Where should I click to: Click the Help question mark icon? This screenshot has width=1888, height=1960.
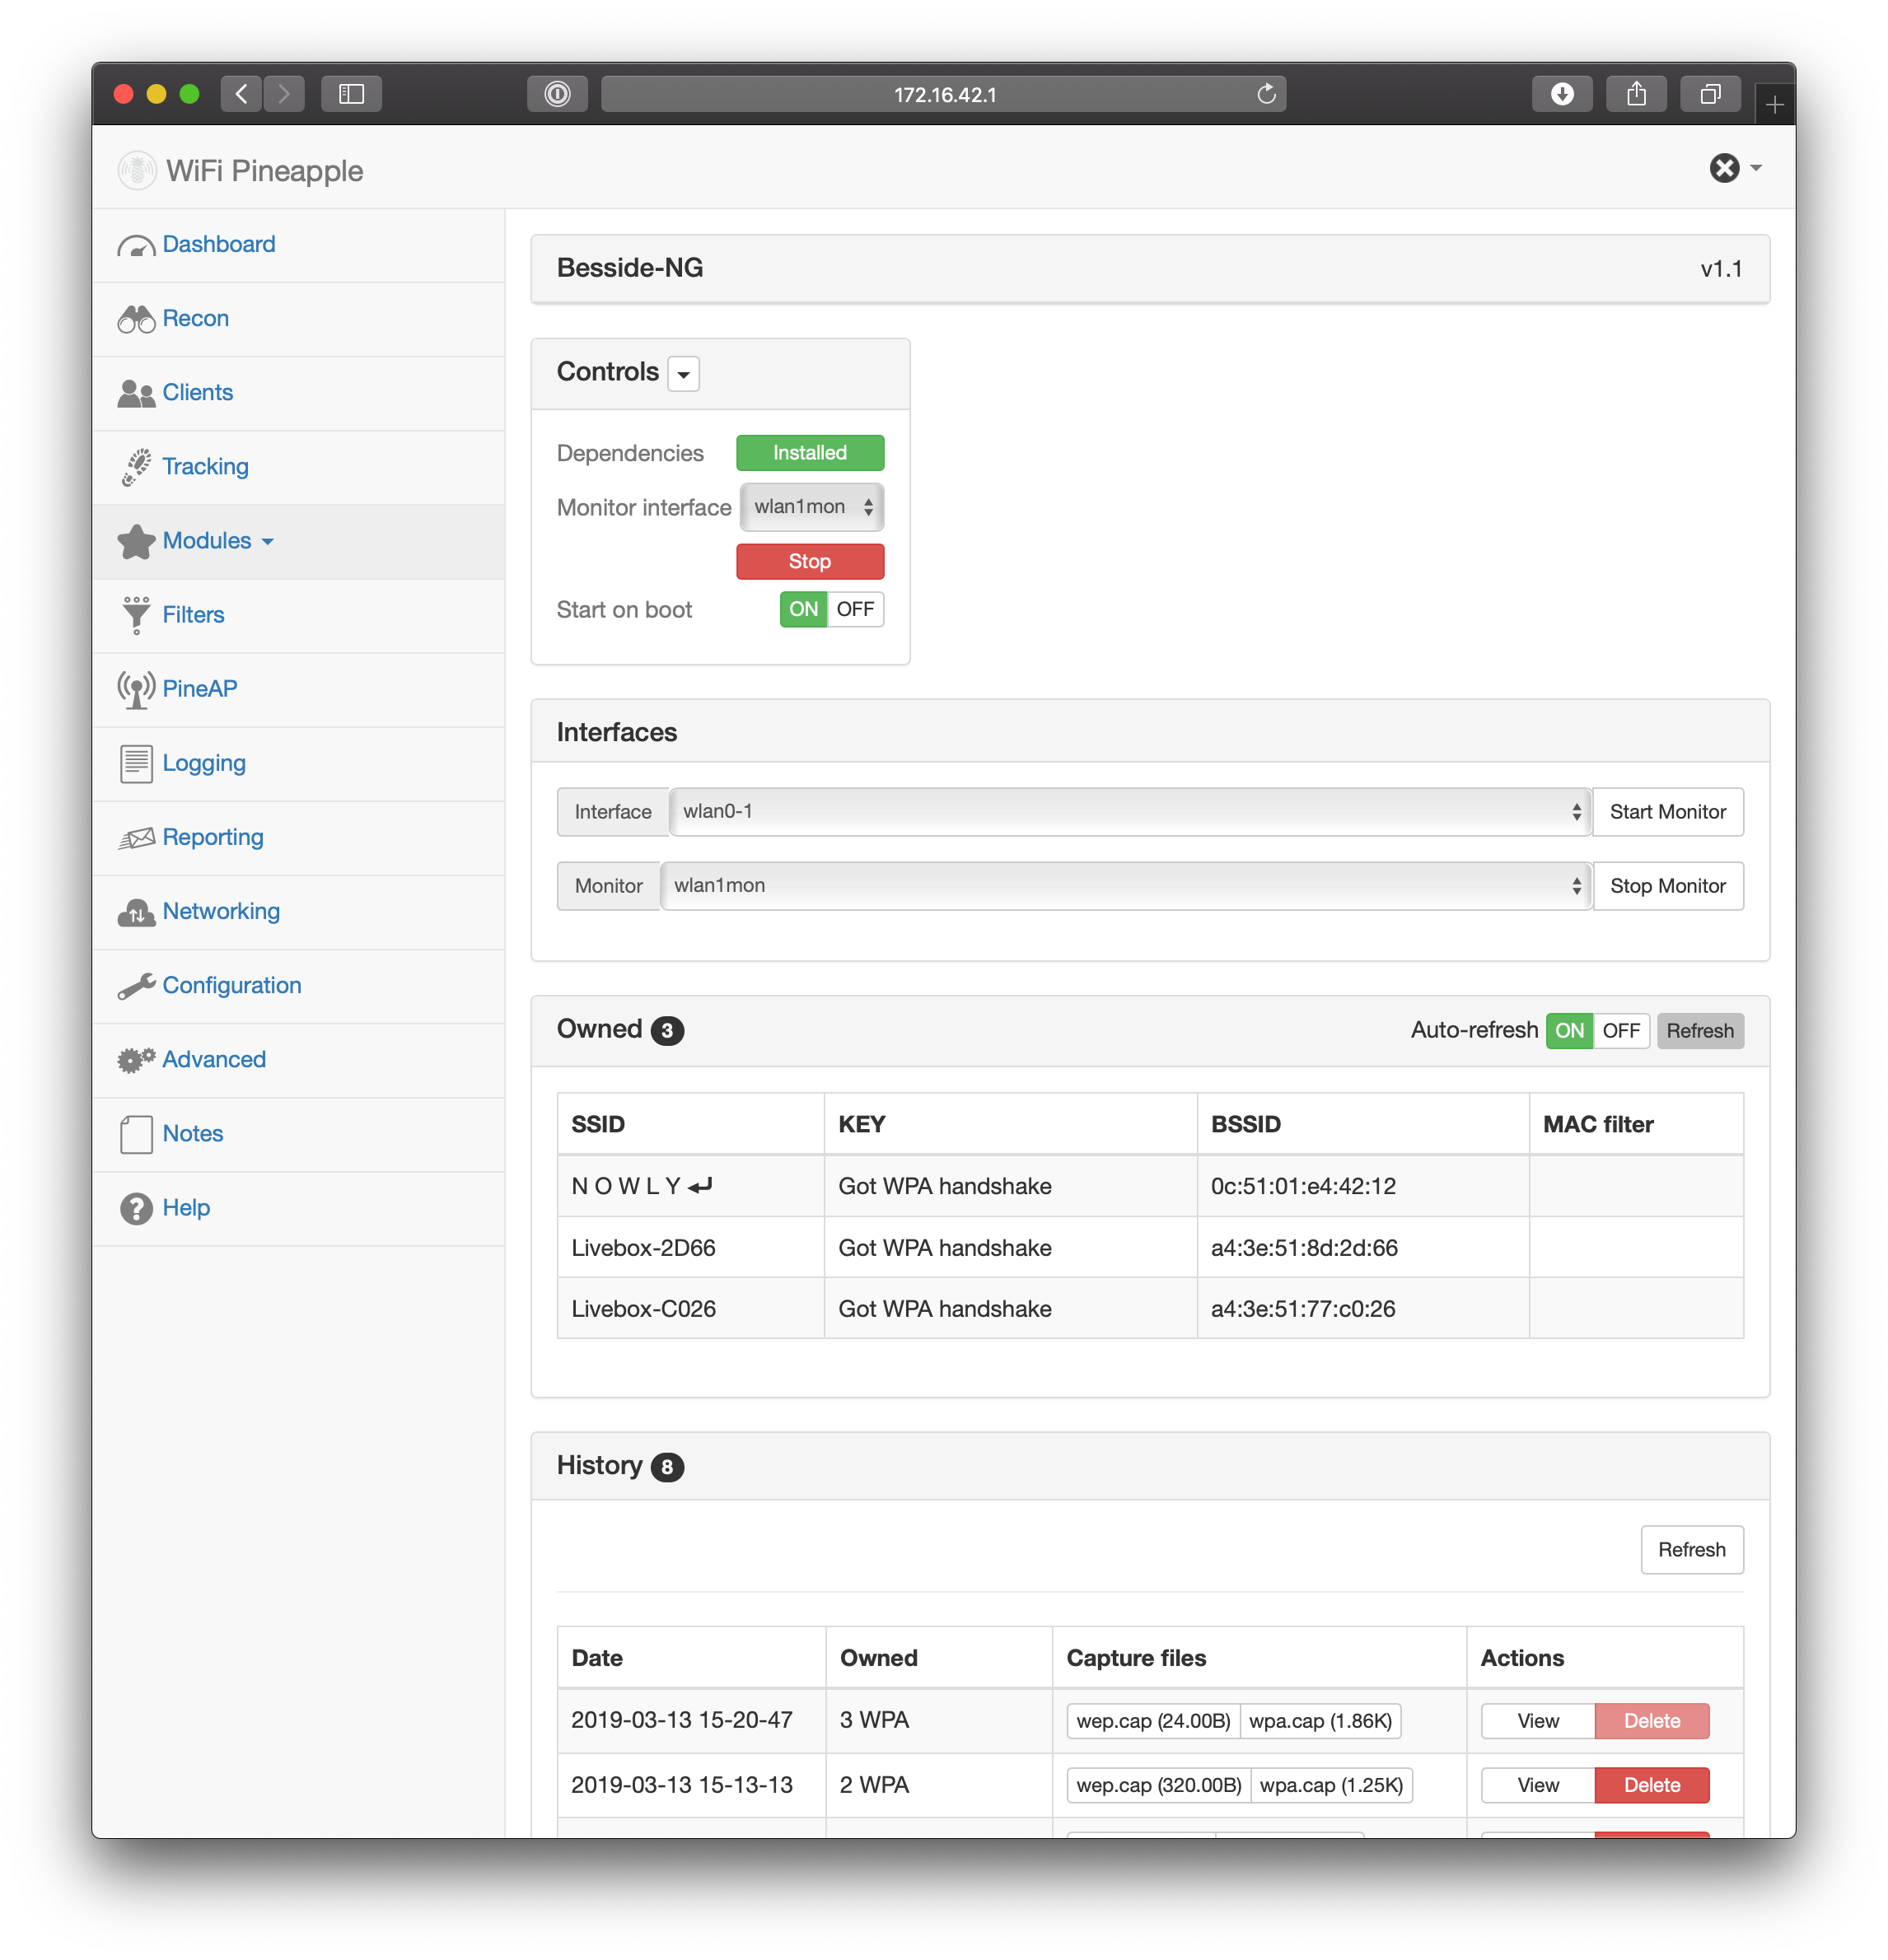(x=136, y=1208)
